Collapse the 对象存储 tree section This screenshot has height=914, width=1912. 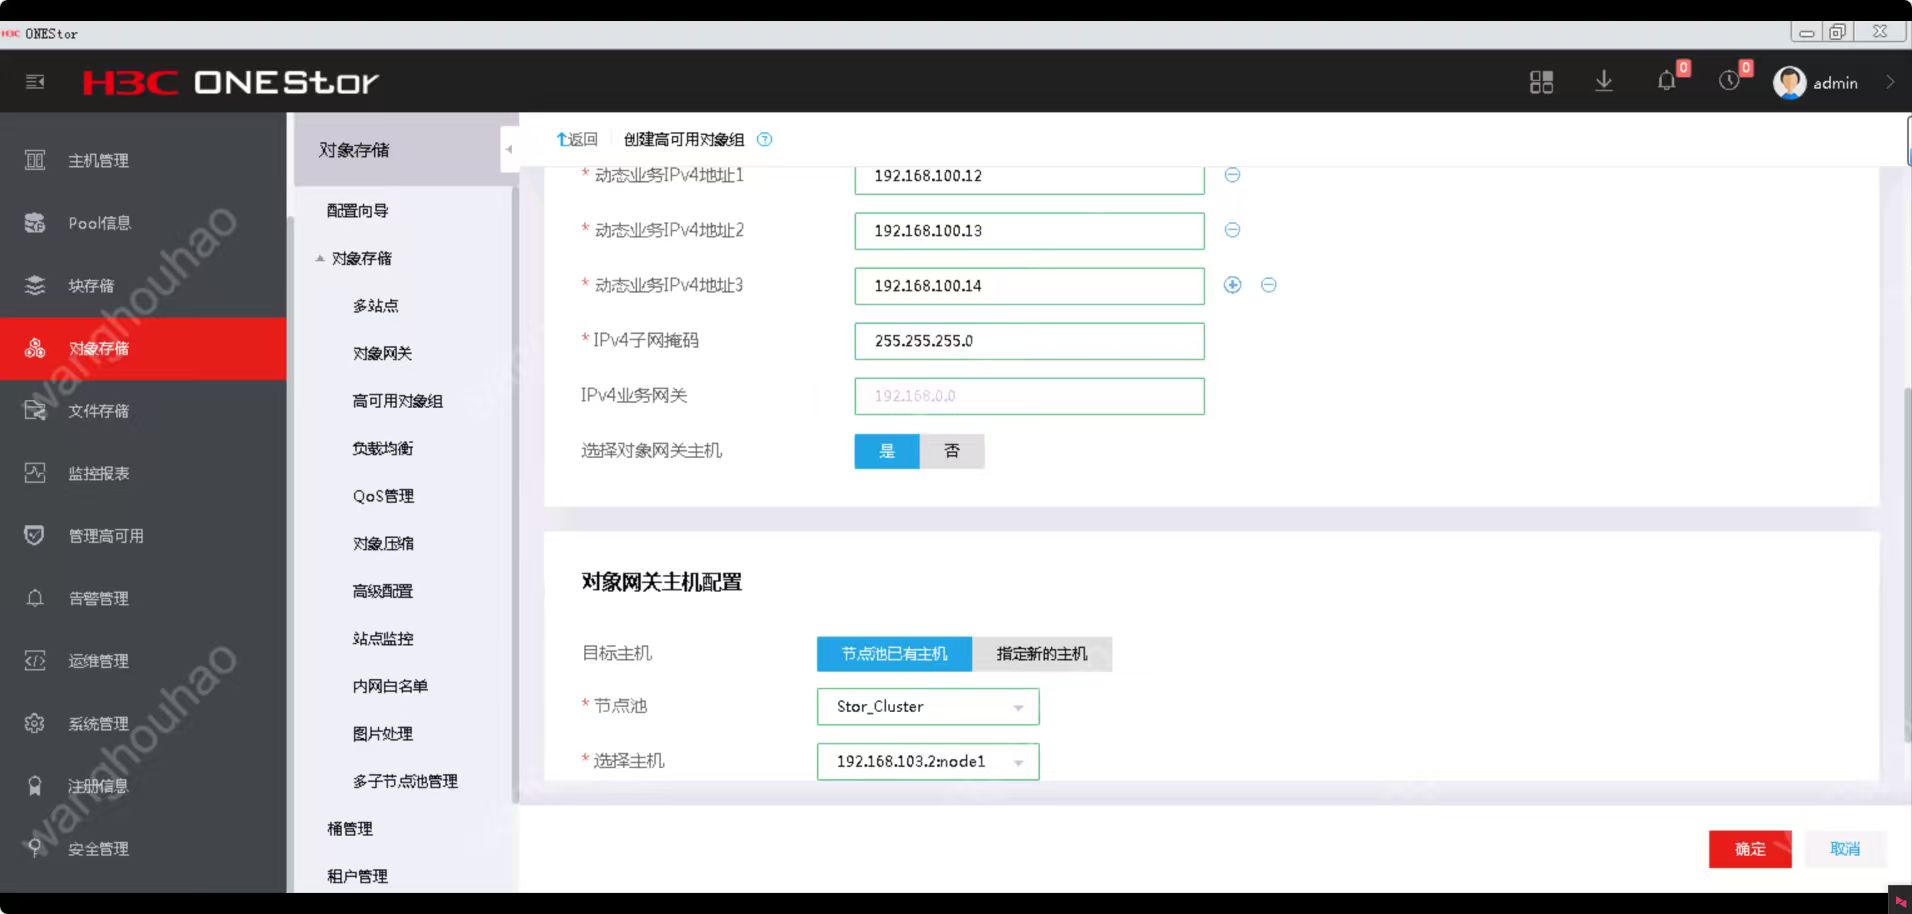pyautogui.click(x=321, y=258)
